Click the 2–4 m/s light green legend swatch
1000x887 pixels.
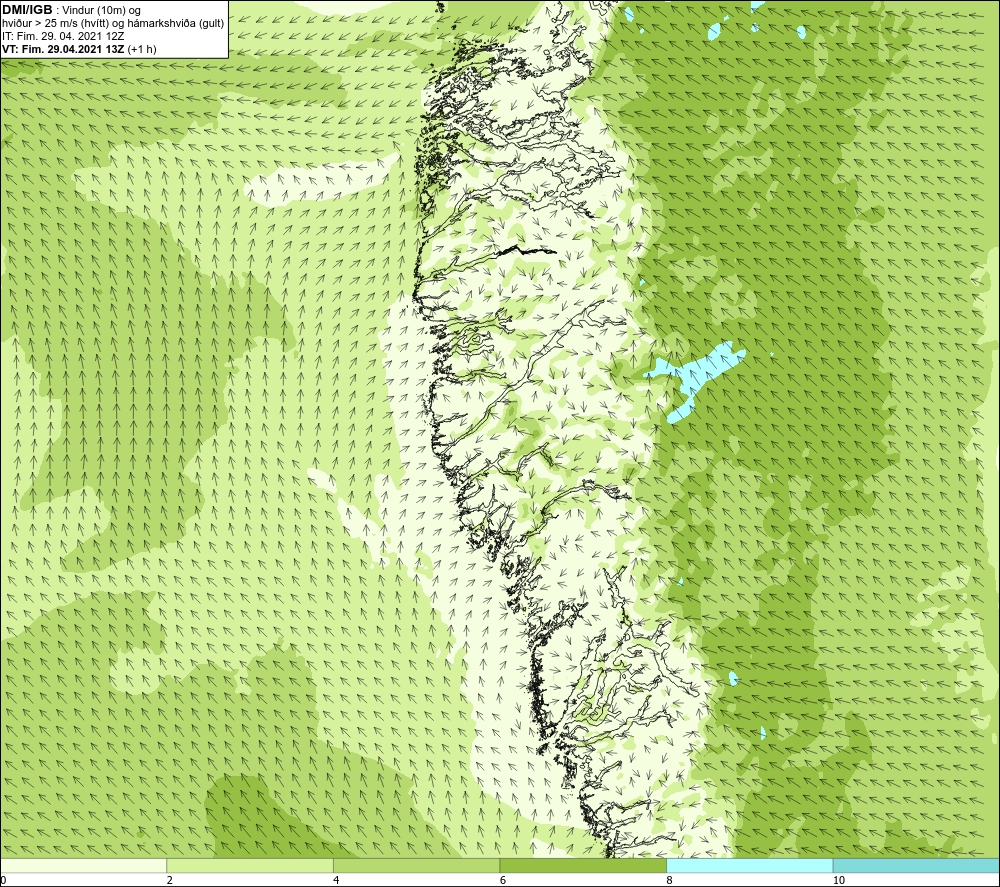(250, 865)
